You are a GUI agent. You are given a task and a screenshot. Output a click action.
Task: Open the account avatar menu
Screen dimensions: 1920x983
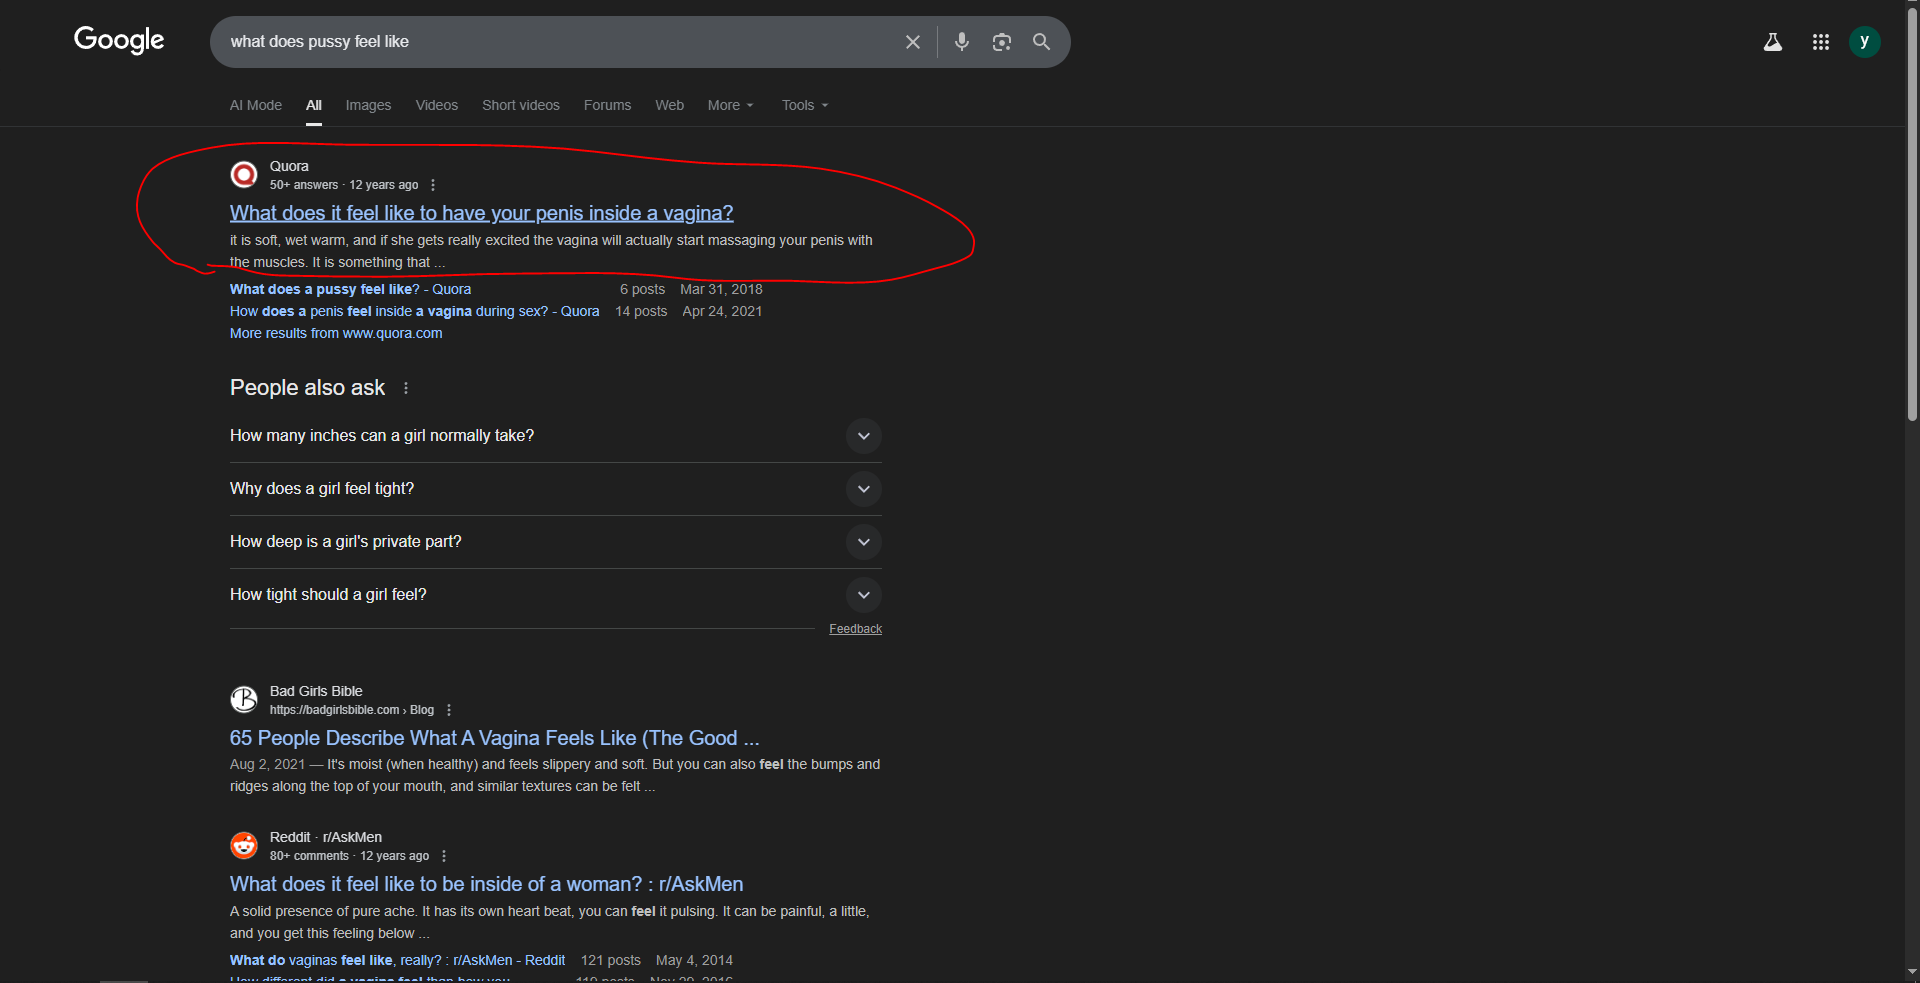(x=1864, y=42)
